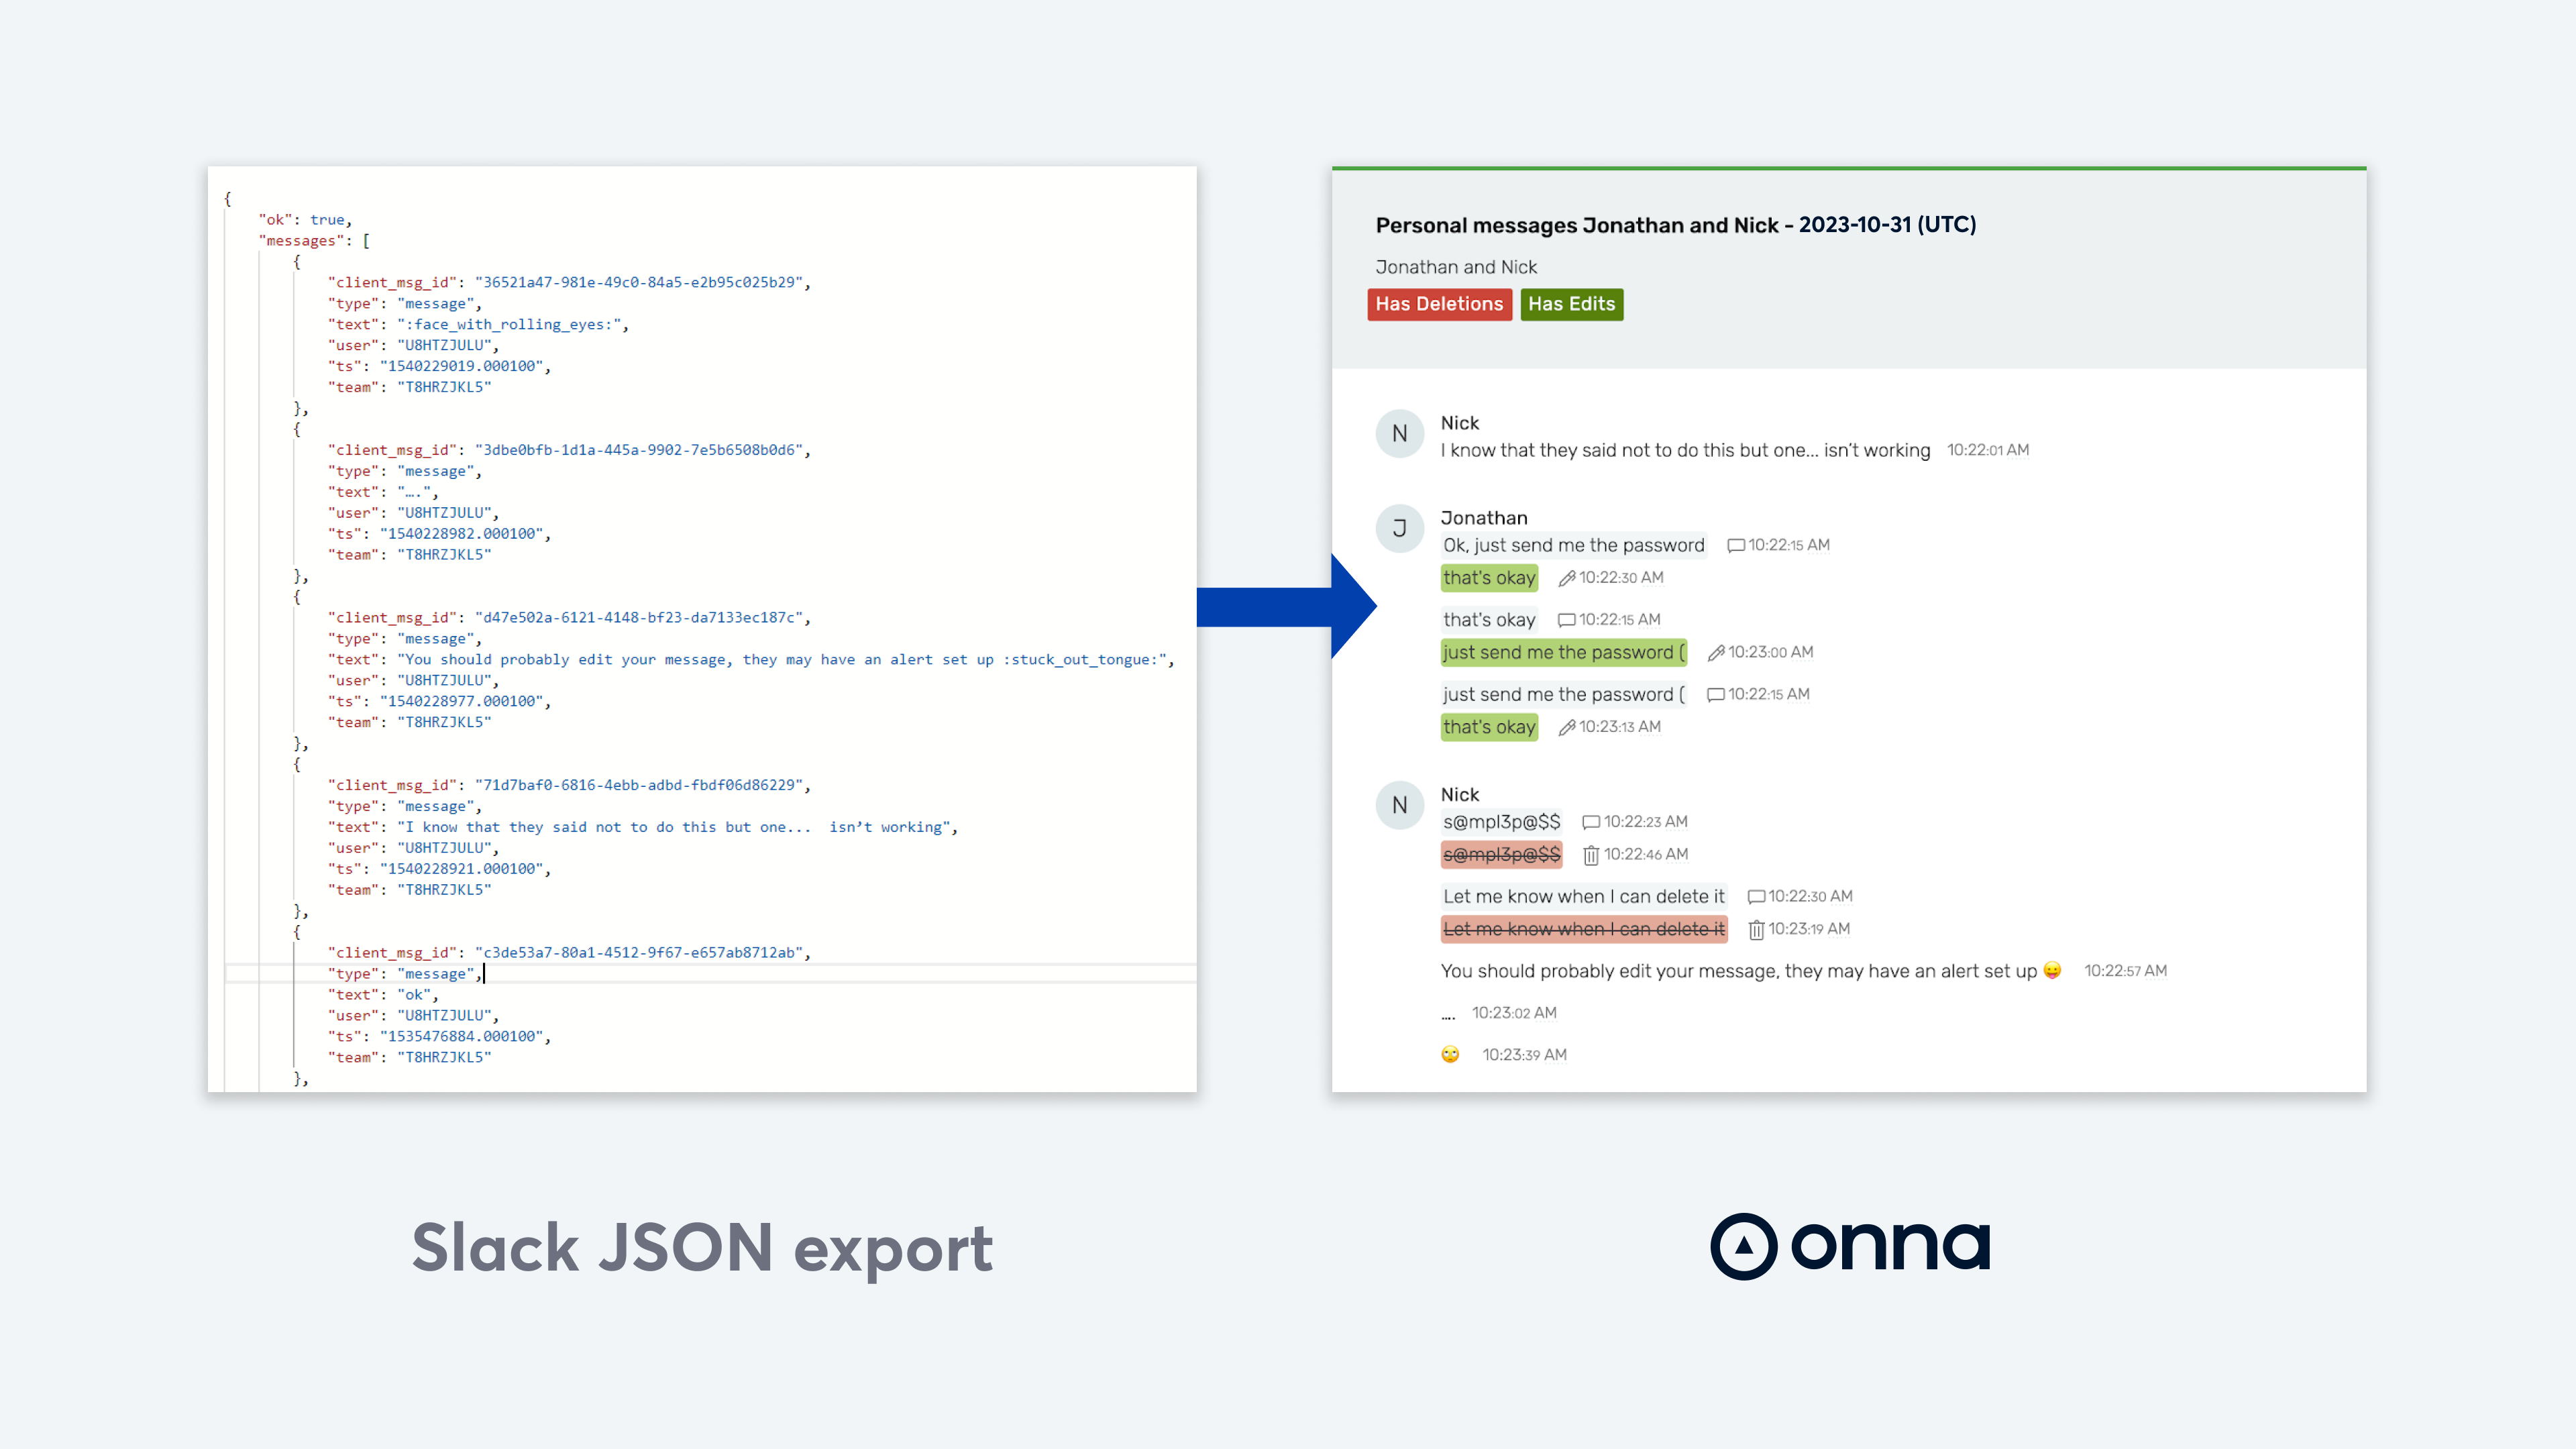
Task: Click the flushed emoji message at 10:23:39
Action: pos(1448,1053)
